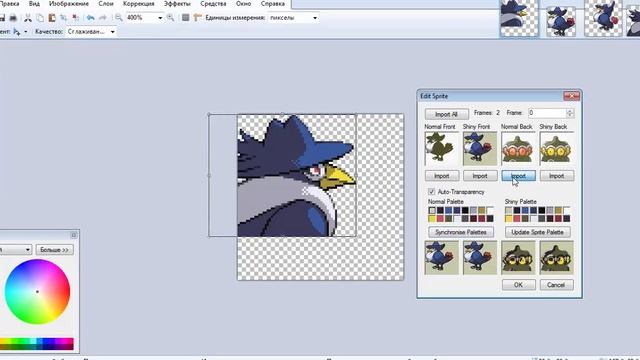Click the Zoom out magnifier icon
This screenshot has height=360, width=640.
point(118,18)
